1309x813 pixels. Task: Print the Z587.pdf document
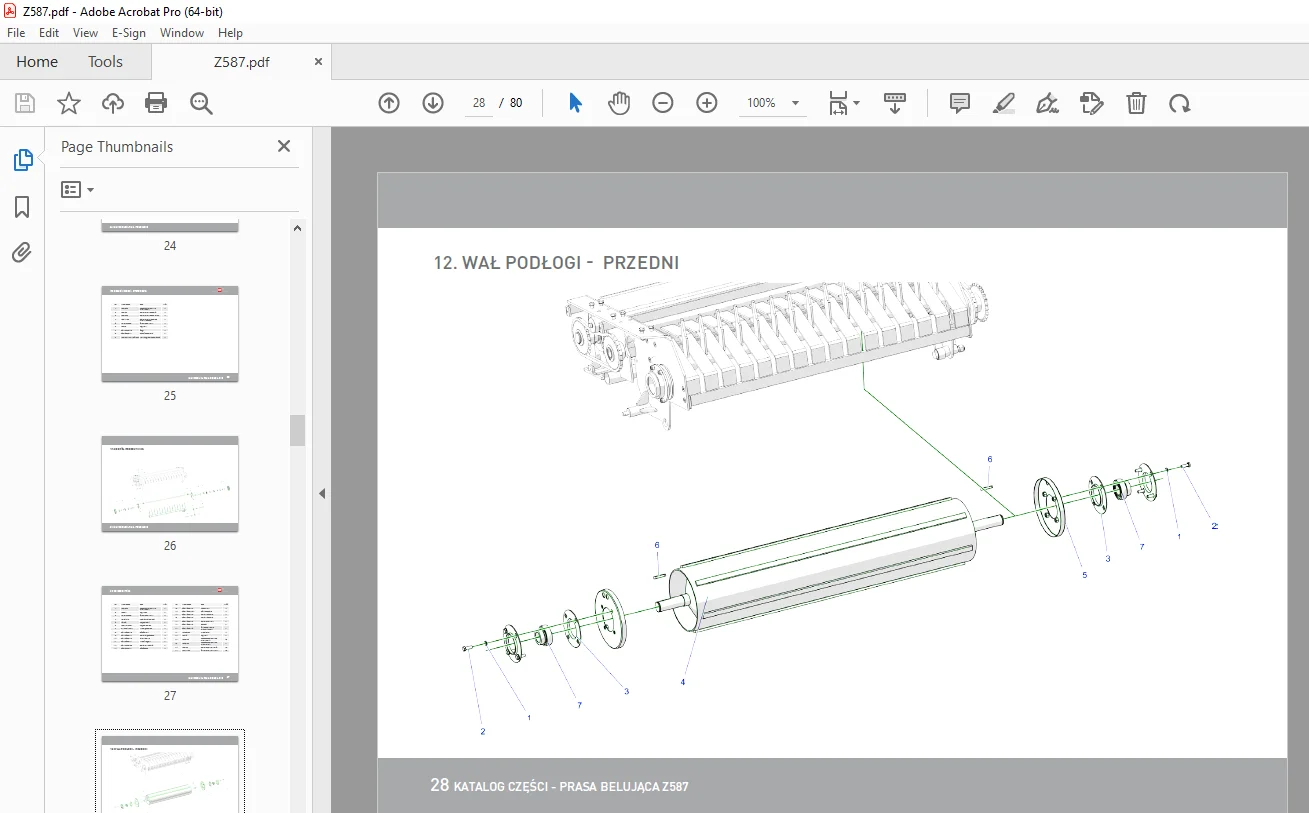pos(156,103)
